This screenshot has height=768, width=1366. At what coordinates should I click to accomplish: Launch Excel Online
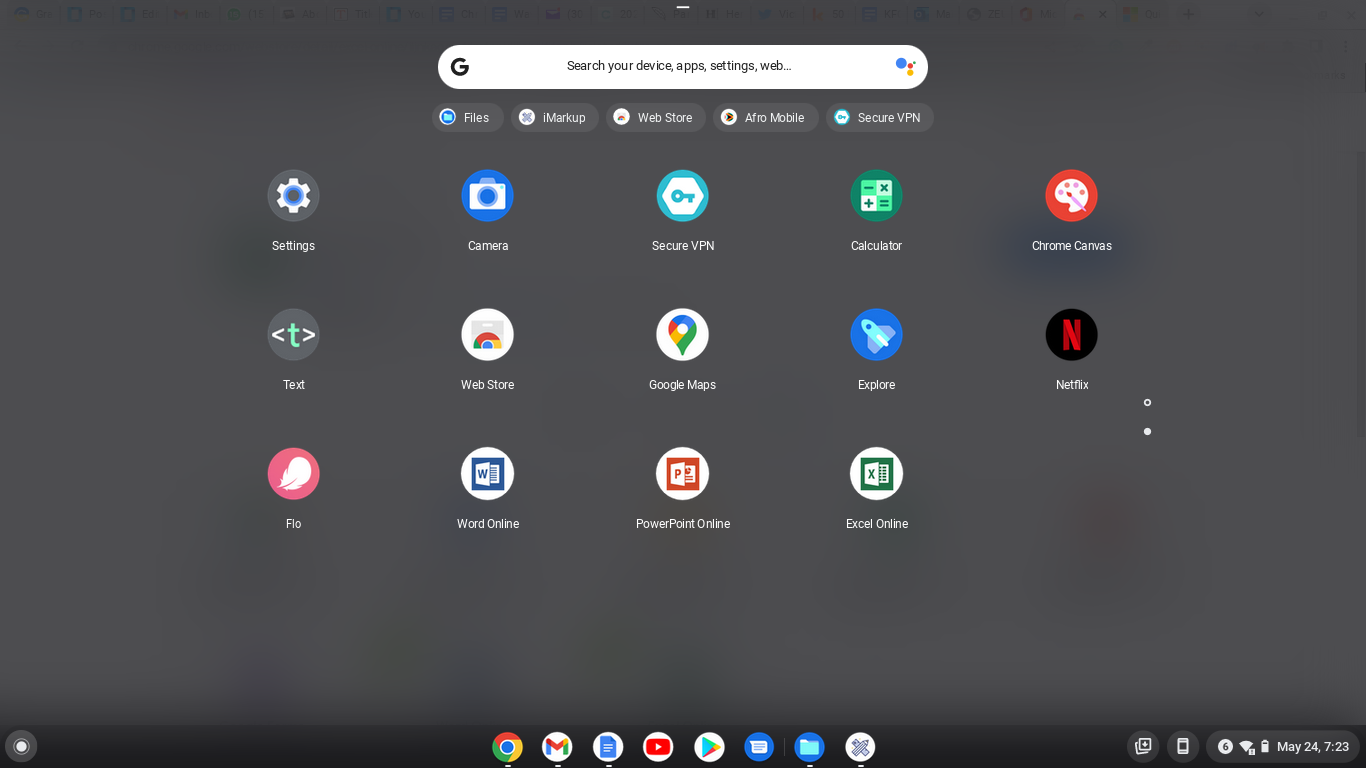pyautogui.click(x=876, y=474)
